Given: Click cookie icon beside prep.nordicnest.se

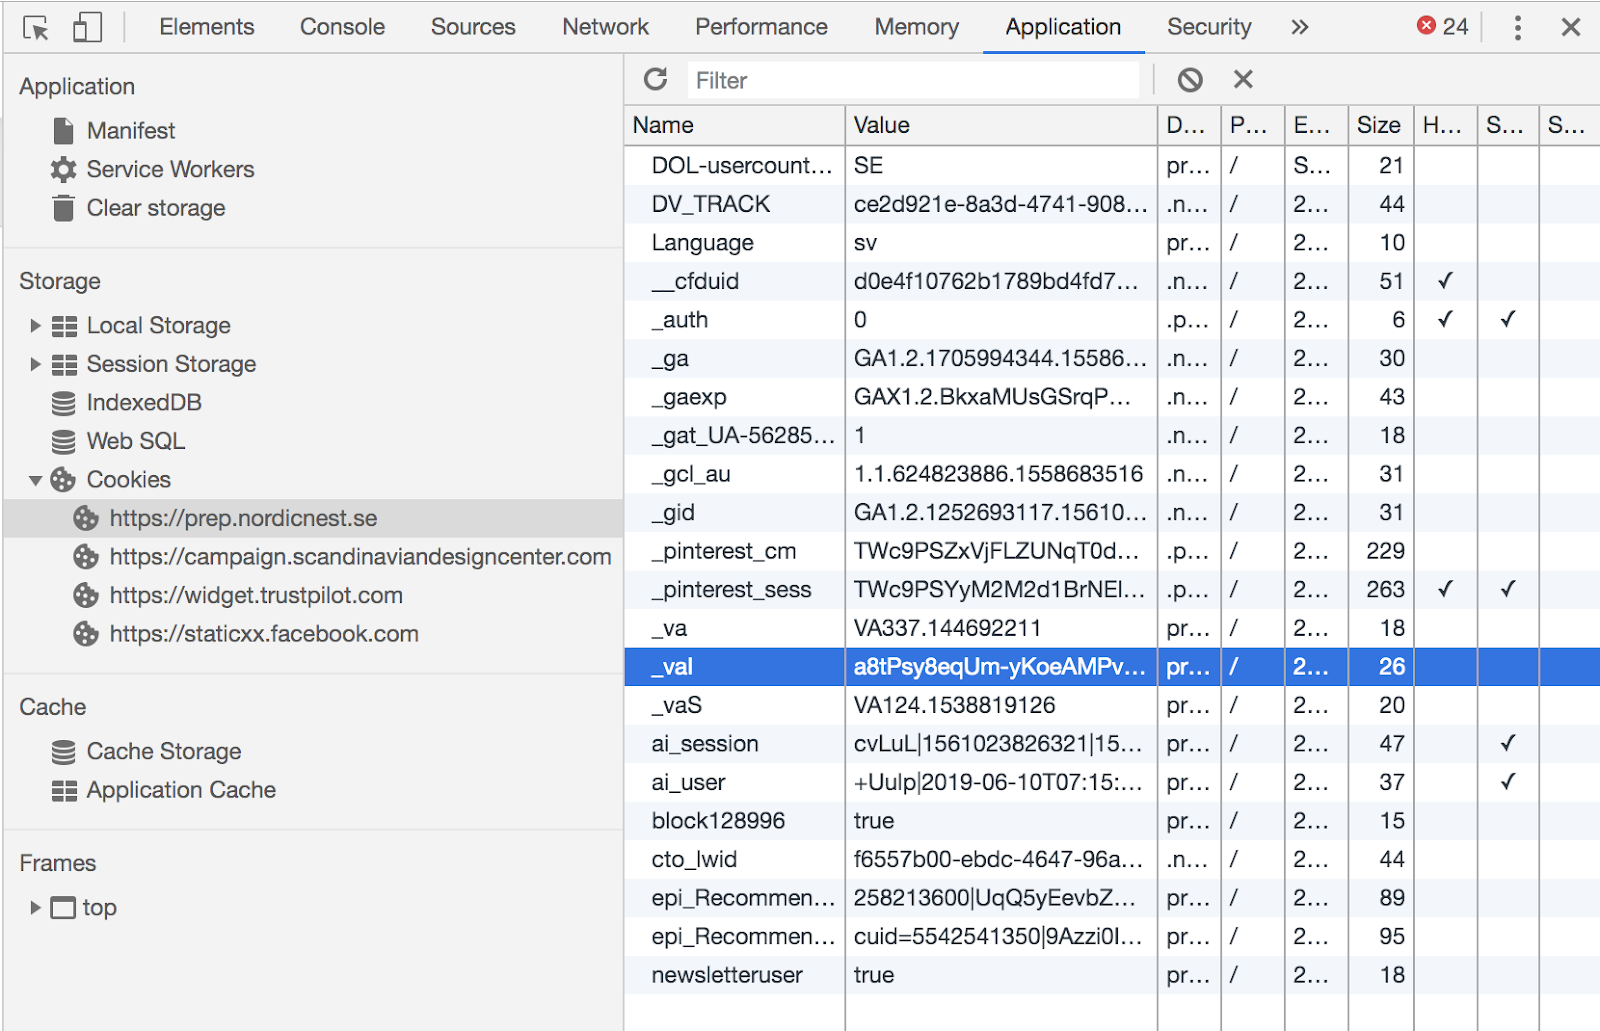Looking at the screenshot, I should [86, 518].
